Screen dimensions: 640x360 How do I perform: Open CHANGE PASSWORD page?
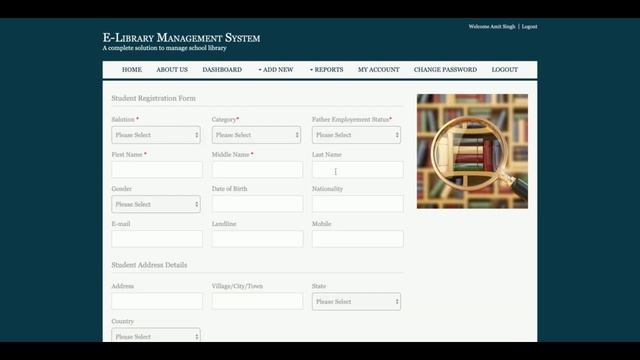tap(445, 70)
